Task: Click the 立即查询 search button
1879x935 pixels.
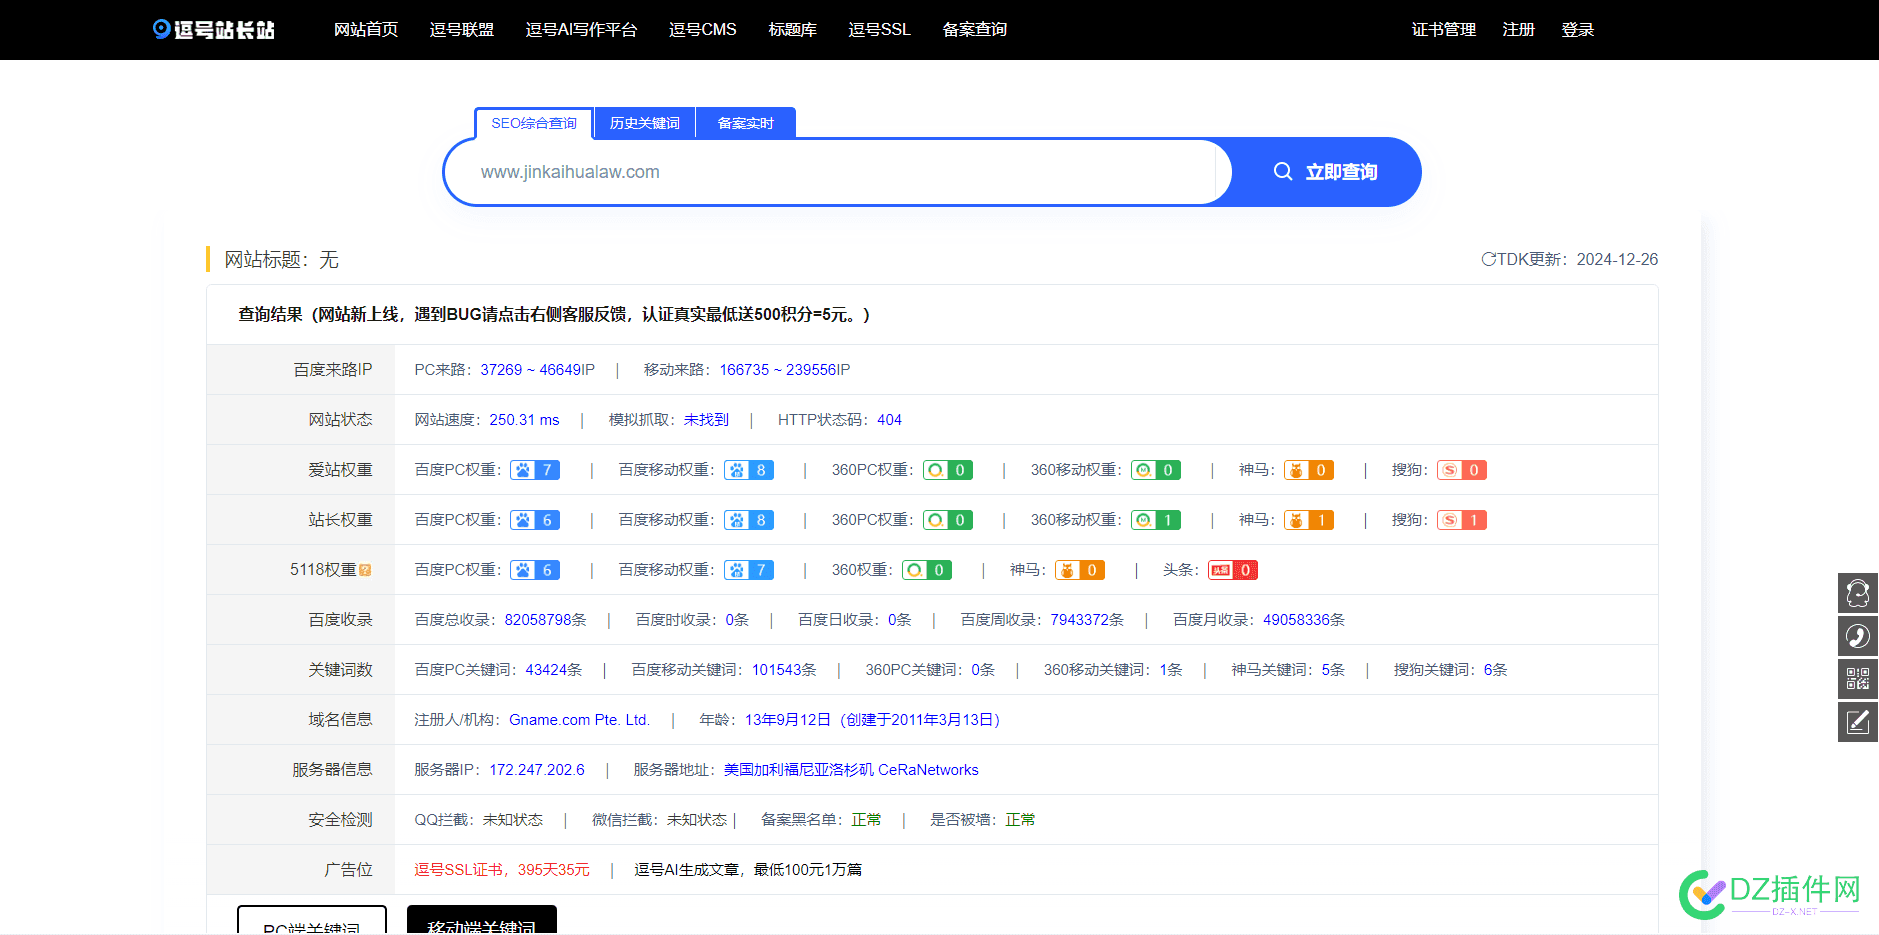Action: [x=1325, y=172]
